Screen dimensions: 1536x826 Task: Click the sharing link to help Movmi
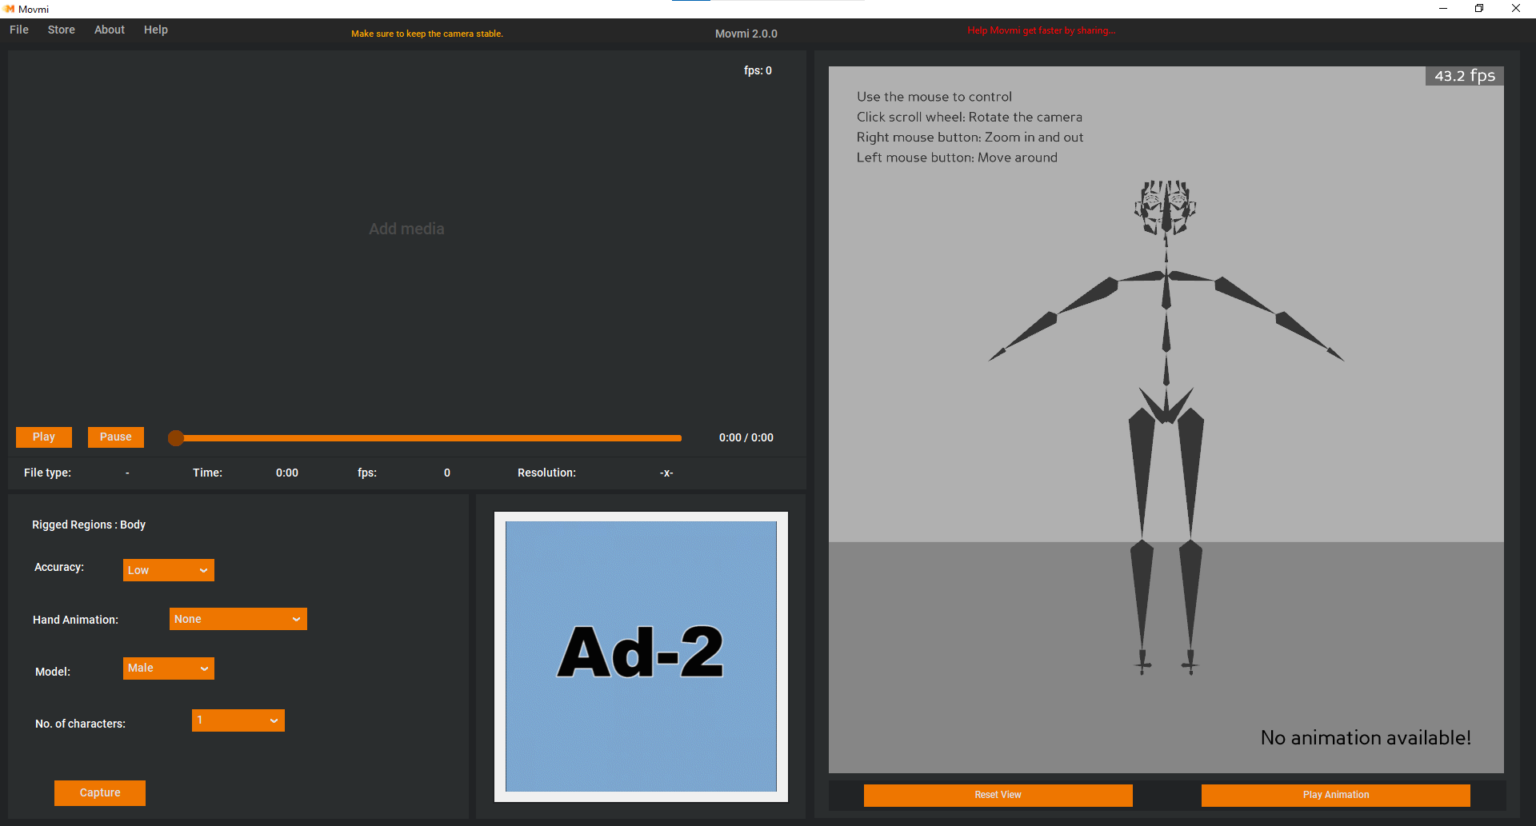(x=1041, y=30)
